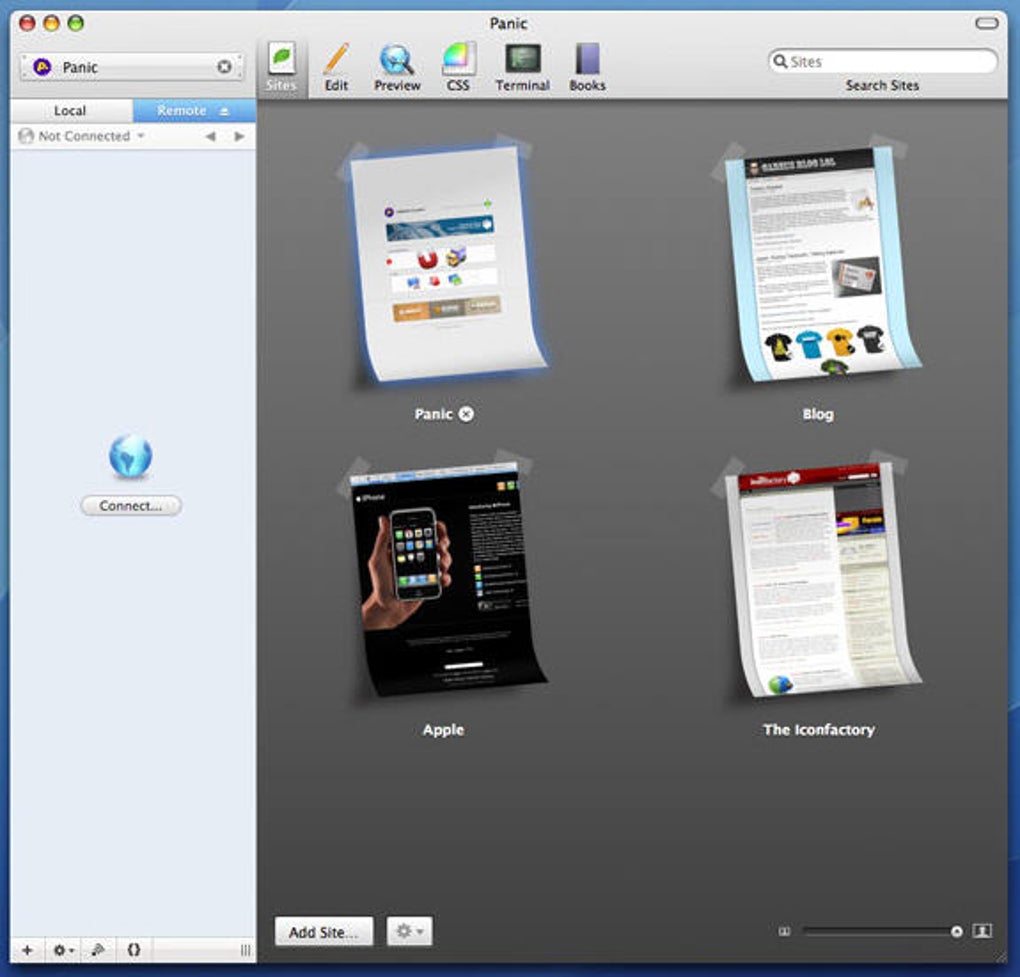The width and height of the screenshot is (1020, 977).
Task: Click the curly braces icon in sidebar footer
Action: click(x=133, y=950)
